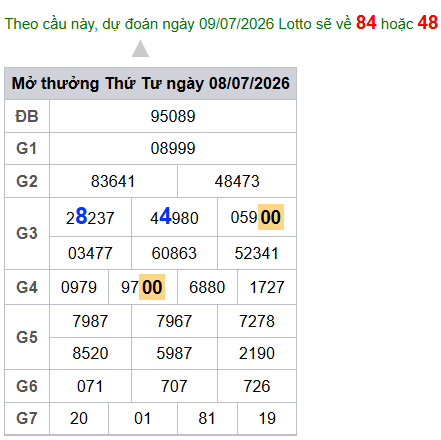Image resolution: width=441 pixels, height=440 pixels.
Task: Click G4 prize number 6880
Action: [x=207, y=287]
